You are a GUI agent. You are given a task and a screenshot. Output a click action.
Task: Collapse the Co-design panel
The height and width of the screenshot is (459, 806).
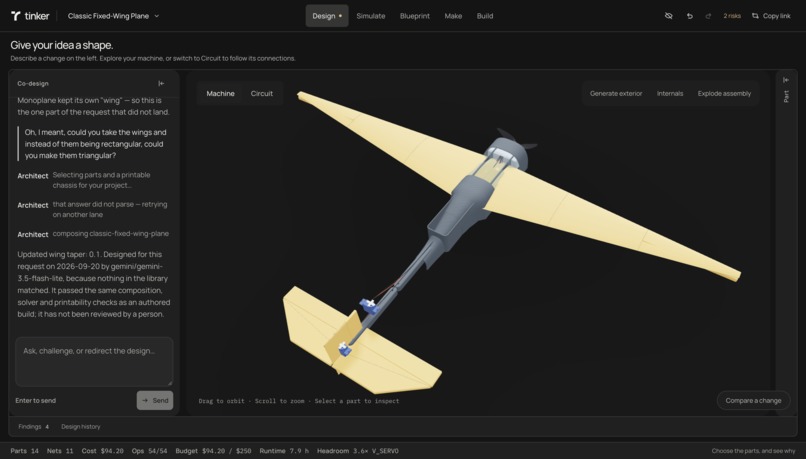click(161, 83)
